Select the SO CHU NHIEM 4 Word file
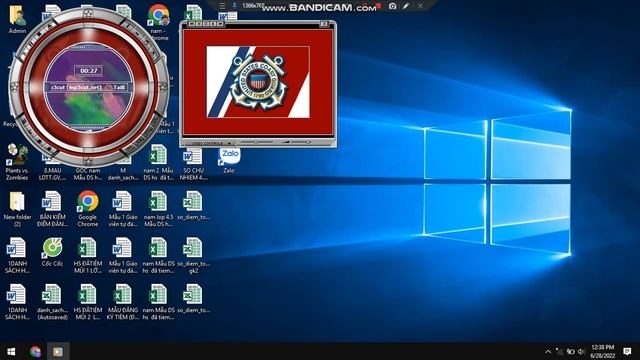Viewport: 640px width, 360px height. (x=193, y=165)
